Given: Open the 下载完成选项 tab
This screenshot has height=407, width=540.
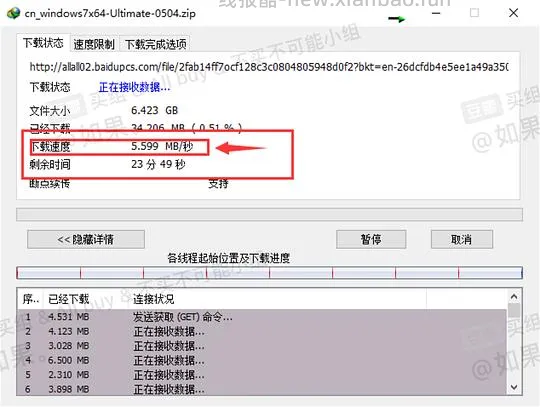Looking at the screenshot, I should point(155,44).
